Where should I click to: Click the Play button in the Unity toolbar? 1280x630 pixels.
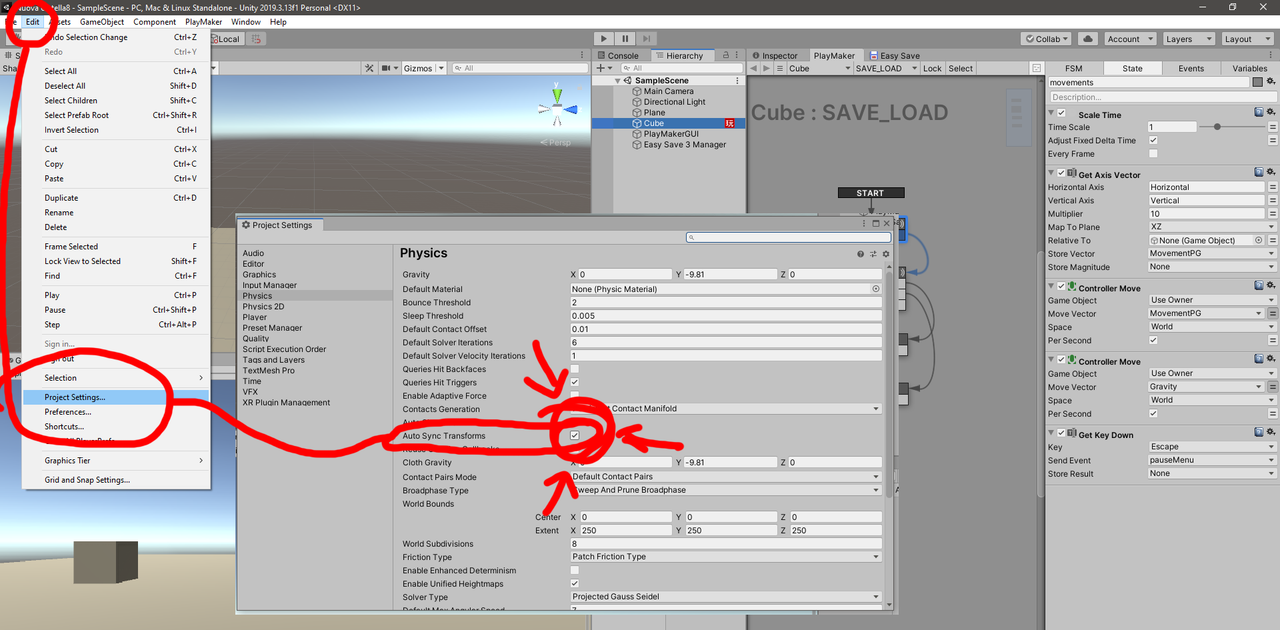[x=604, y=39]
